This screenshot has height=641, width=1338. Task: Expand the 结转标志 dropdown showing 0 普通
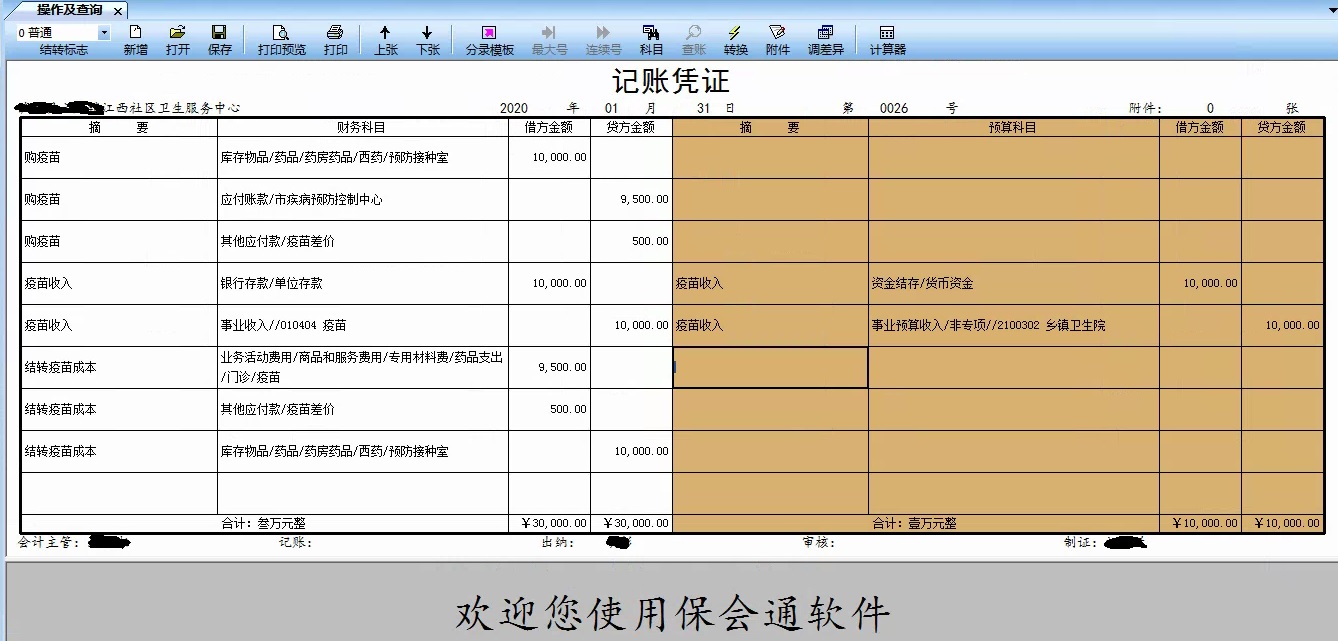104,33
